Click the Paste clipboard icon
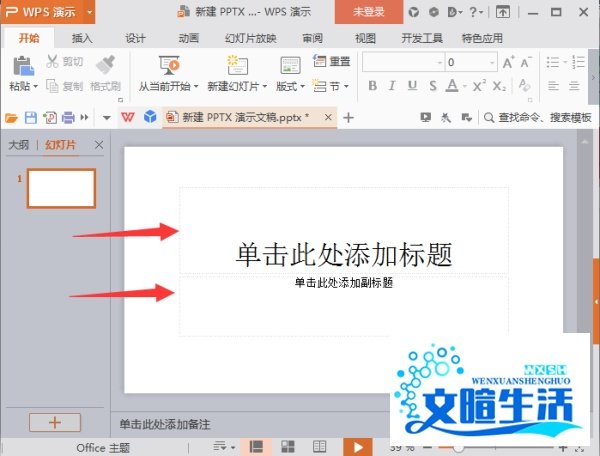600x456 pixels. tap(23, 65)
